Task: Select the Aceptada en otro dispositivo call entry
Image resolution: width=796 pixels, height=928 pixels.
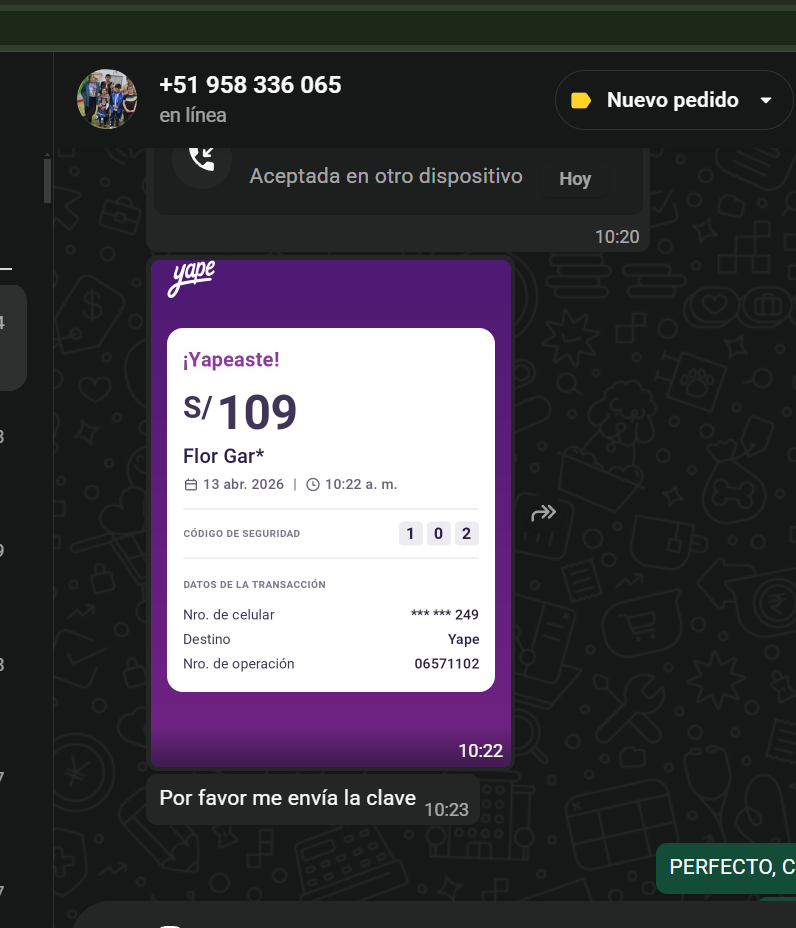Action: (x=386, y=176)
